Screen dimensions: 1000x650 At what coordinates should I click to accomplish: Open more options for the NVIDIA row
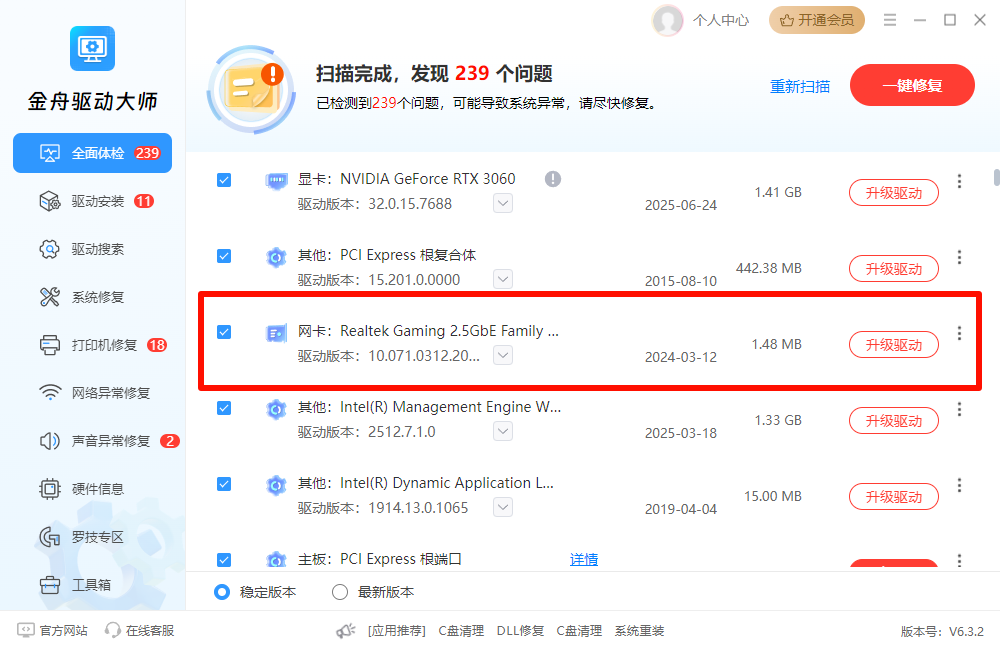coord(959,181)
